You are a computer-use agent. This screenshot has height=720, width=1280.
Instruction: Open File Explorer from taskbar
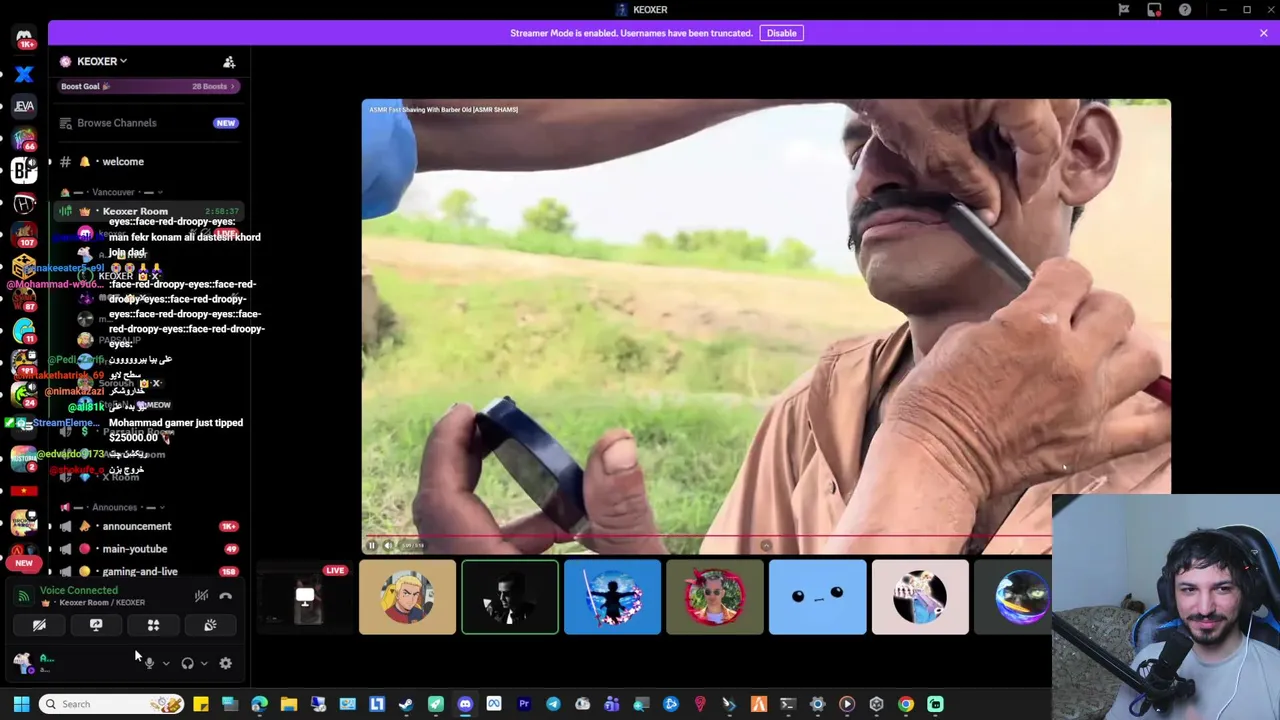click(288, 704)
